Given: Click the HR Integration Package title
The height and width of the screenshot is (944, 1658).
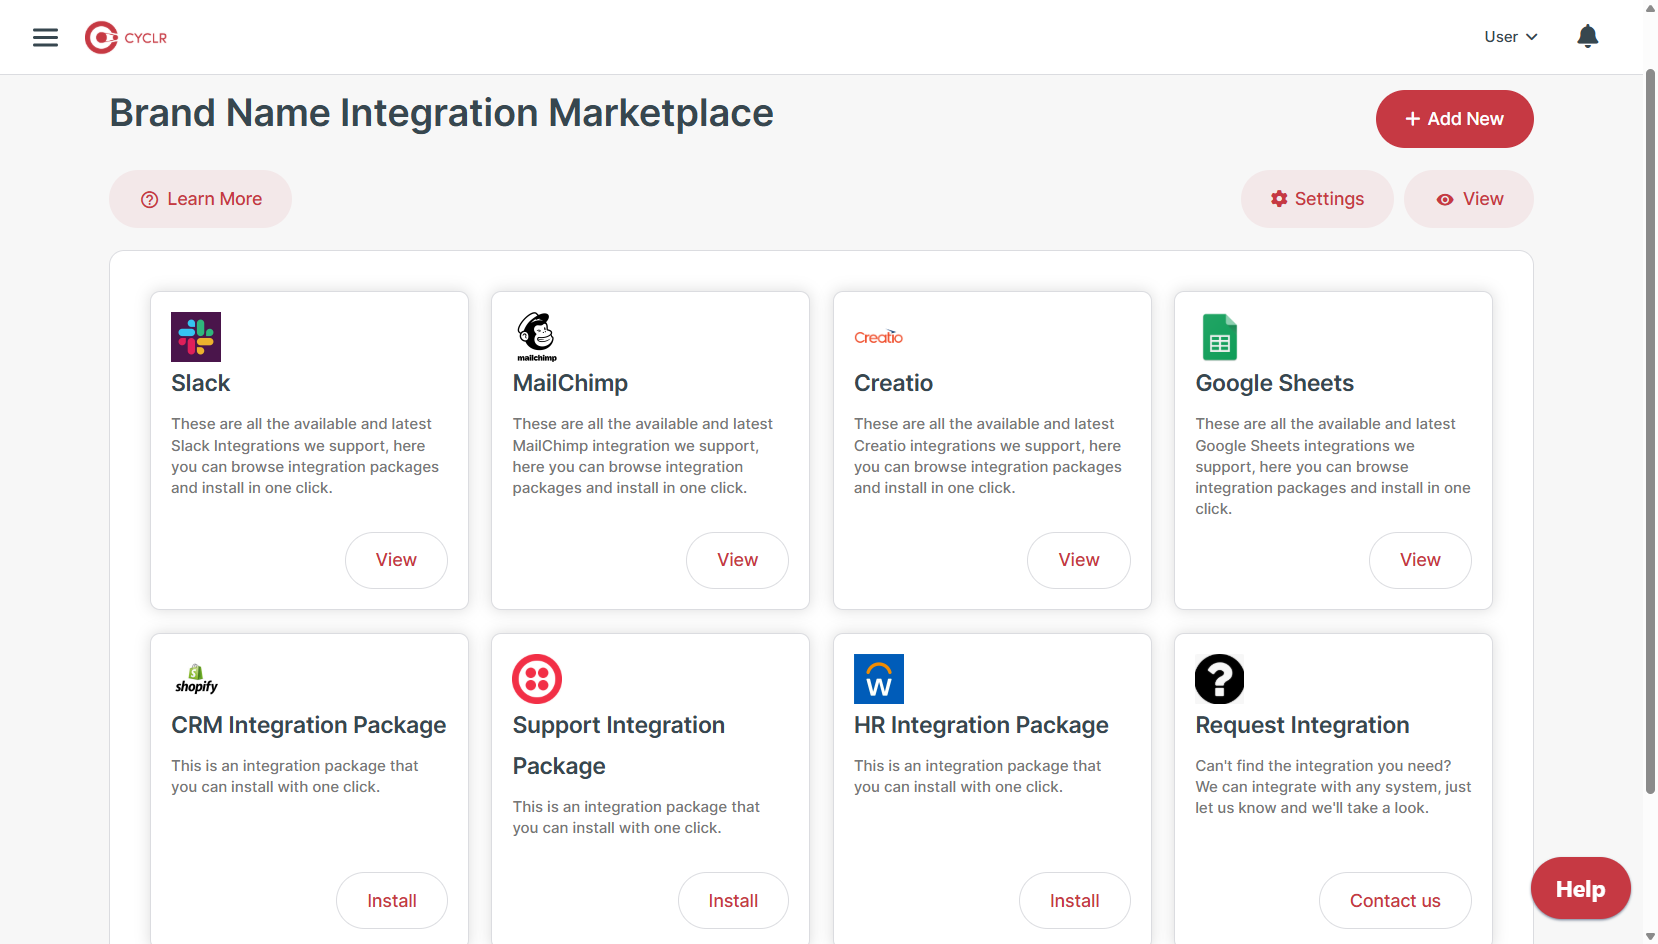Looking at the screenshot, I should coord(981,725).
